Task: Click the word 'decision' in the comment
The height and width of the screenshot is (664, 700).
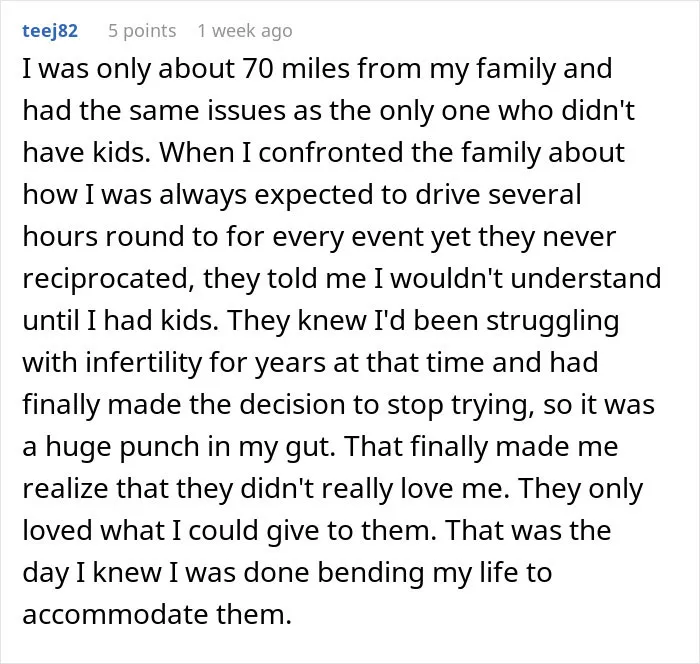Action: [292, 405]
